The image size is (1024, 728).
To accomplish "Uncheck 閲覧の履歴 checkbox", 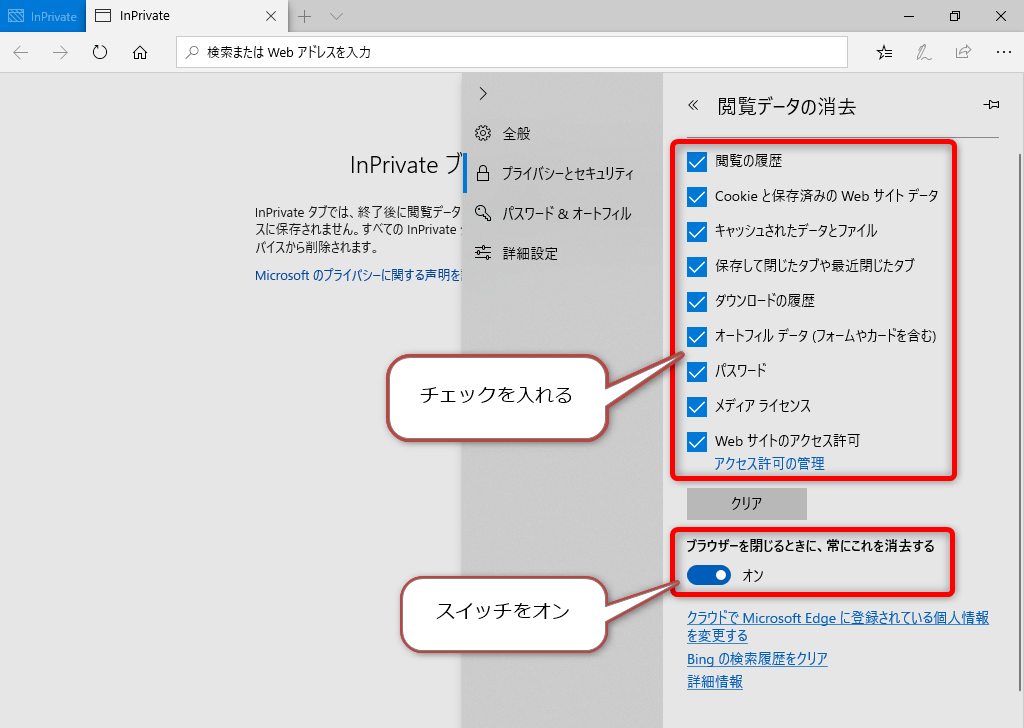I will point(697,162).
